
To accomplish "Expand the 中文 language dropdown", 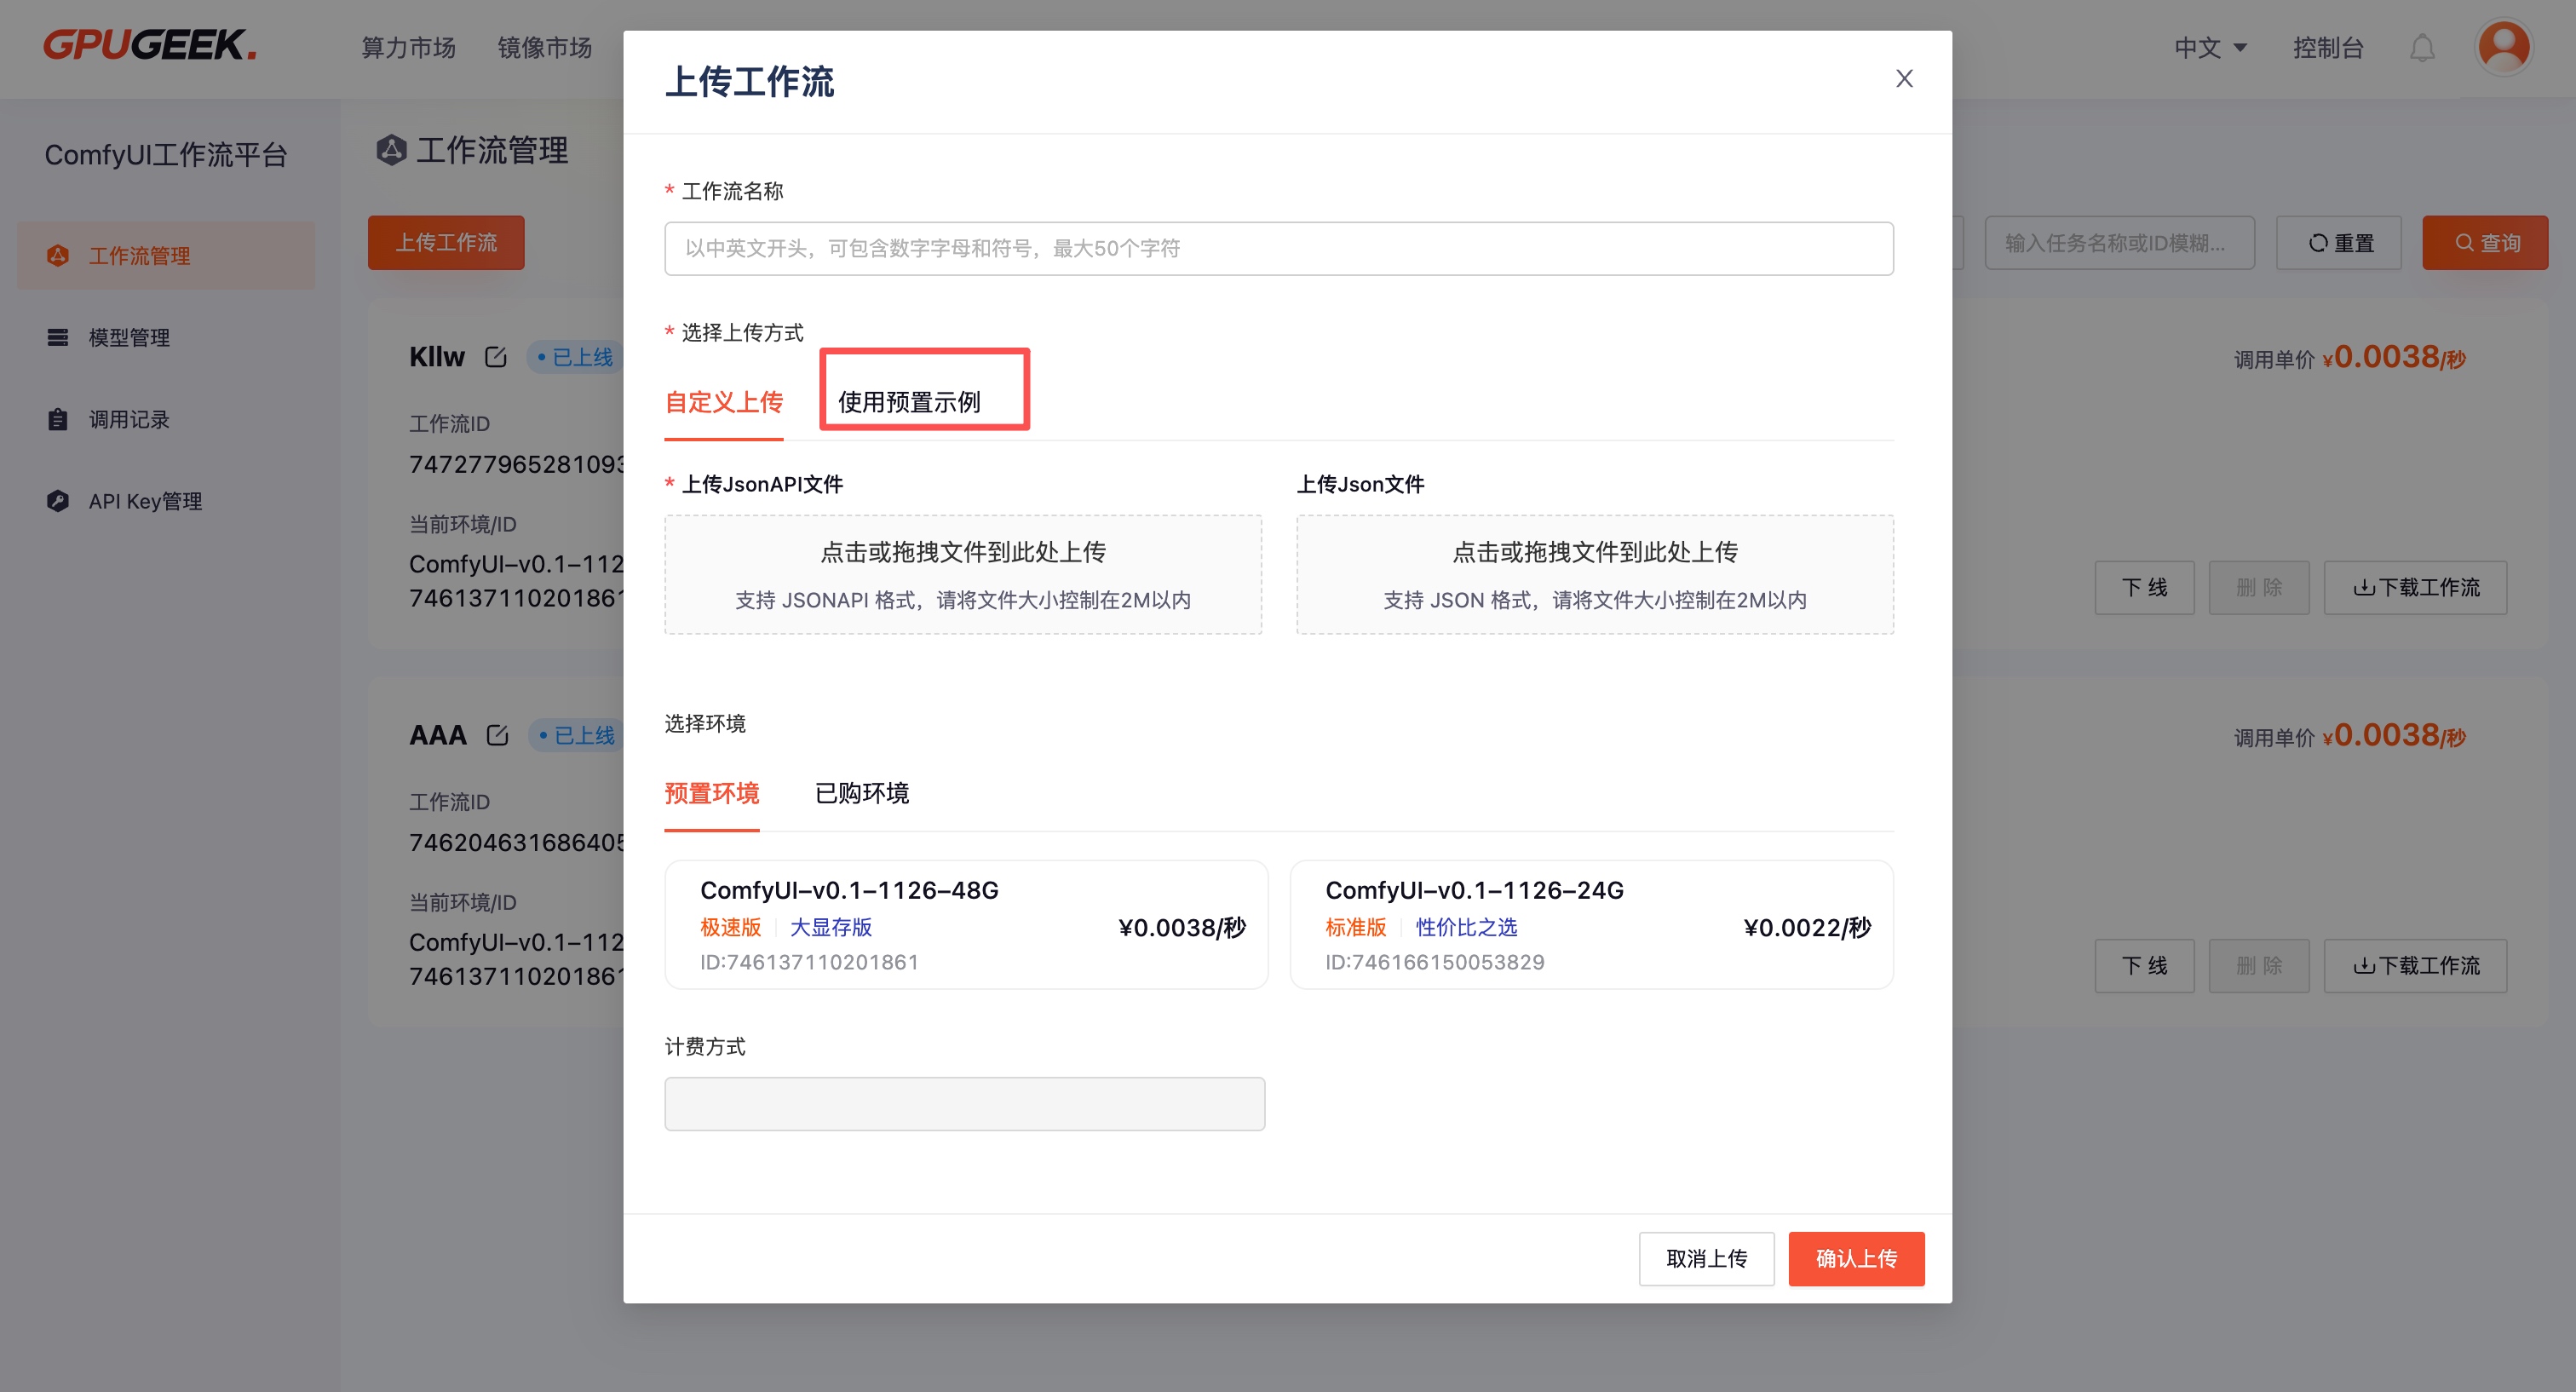I will (2210, 47).
